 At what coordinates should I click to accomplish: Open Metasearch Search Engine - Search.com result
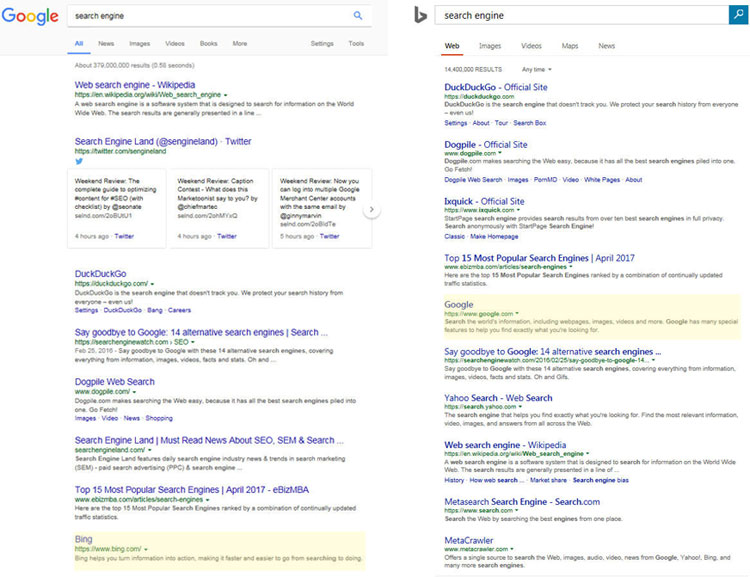coord(522,501)
